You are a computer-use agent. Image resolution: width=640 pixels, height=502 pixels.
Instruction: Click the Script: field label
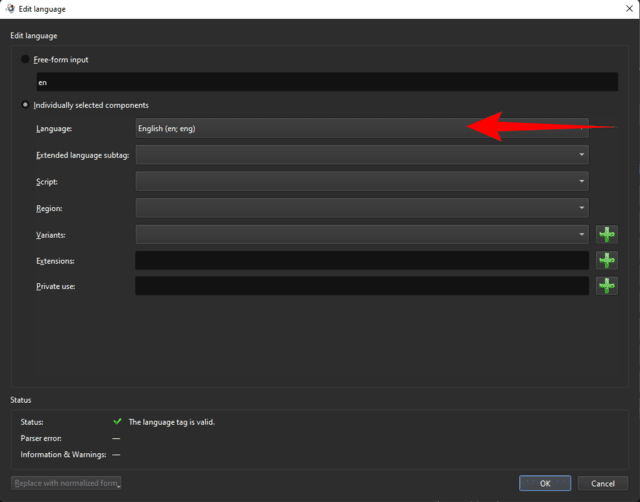[x=47, y=182]
